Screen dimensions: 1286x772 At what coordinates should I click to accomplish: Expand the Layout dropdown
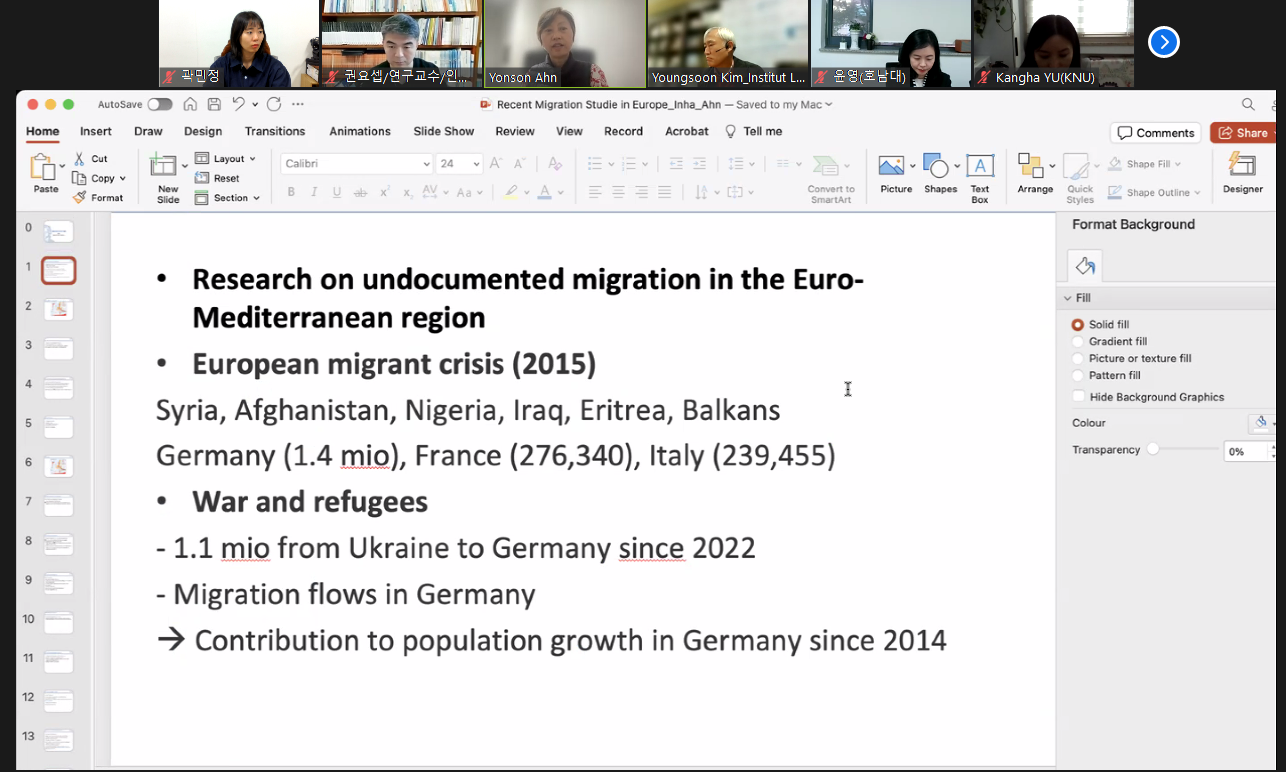coord(252,159)
